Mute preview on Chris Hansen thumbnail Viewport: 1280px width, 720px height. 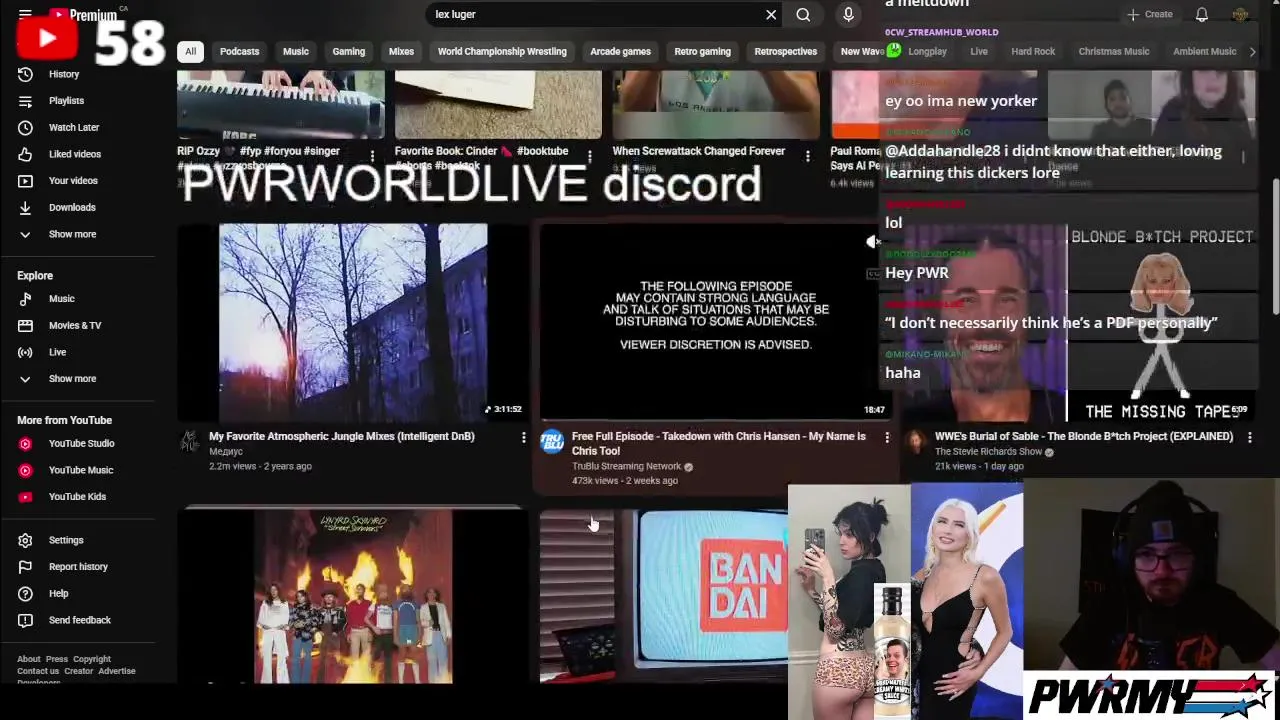(x=873, y=241)
